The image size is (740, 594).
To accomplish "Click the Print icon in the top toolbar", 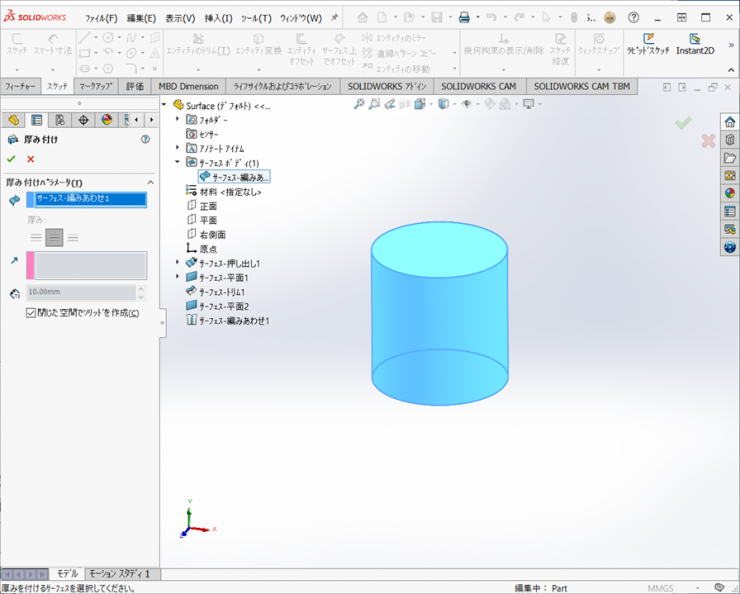I will [x=464, y=18].
